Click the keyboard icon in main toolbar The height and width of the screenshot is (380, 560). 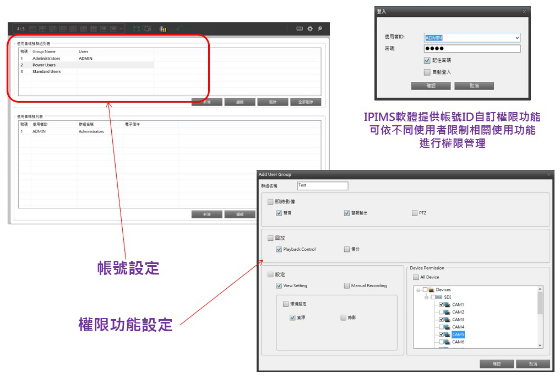(x=300, y=29)
